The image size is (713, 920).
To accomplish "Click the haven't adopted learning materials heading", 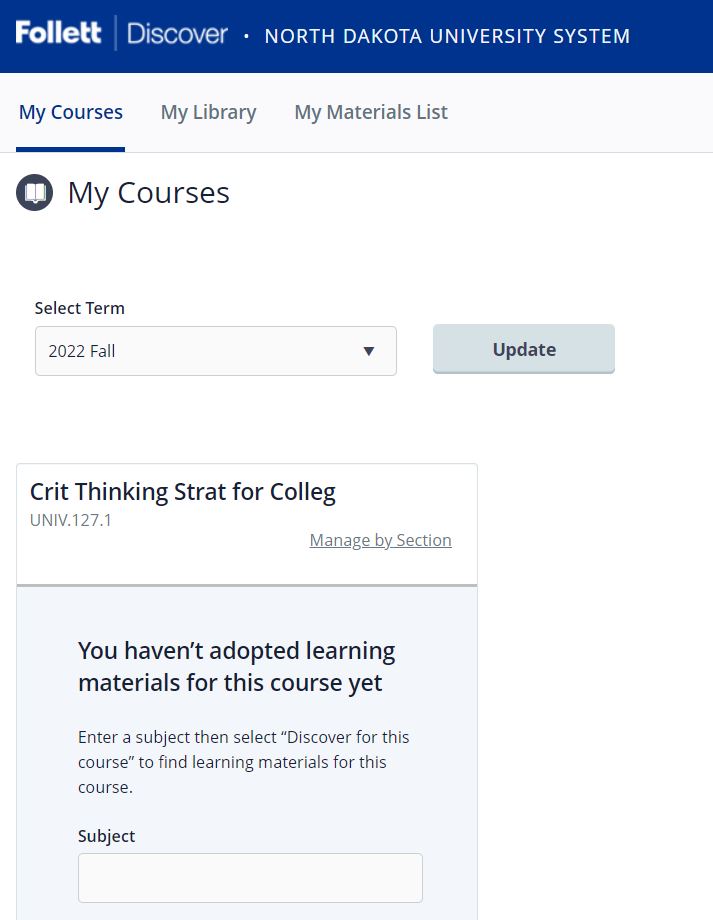I will point(236,667).
